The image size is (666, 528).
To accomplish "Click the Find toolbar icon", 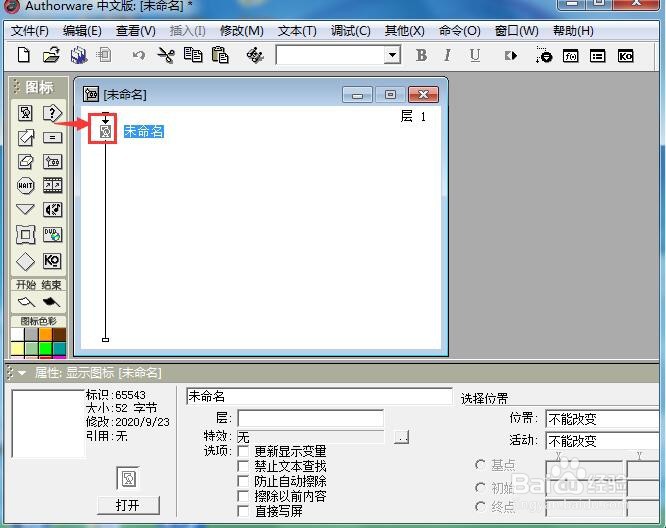I will [255, 55].
